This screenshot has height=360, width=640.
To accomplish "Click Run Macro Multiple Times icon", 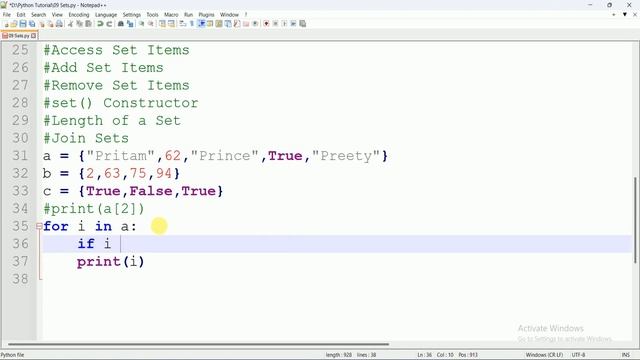I will pos(293,24).
